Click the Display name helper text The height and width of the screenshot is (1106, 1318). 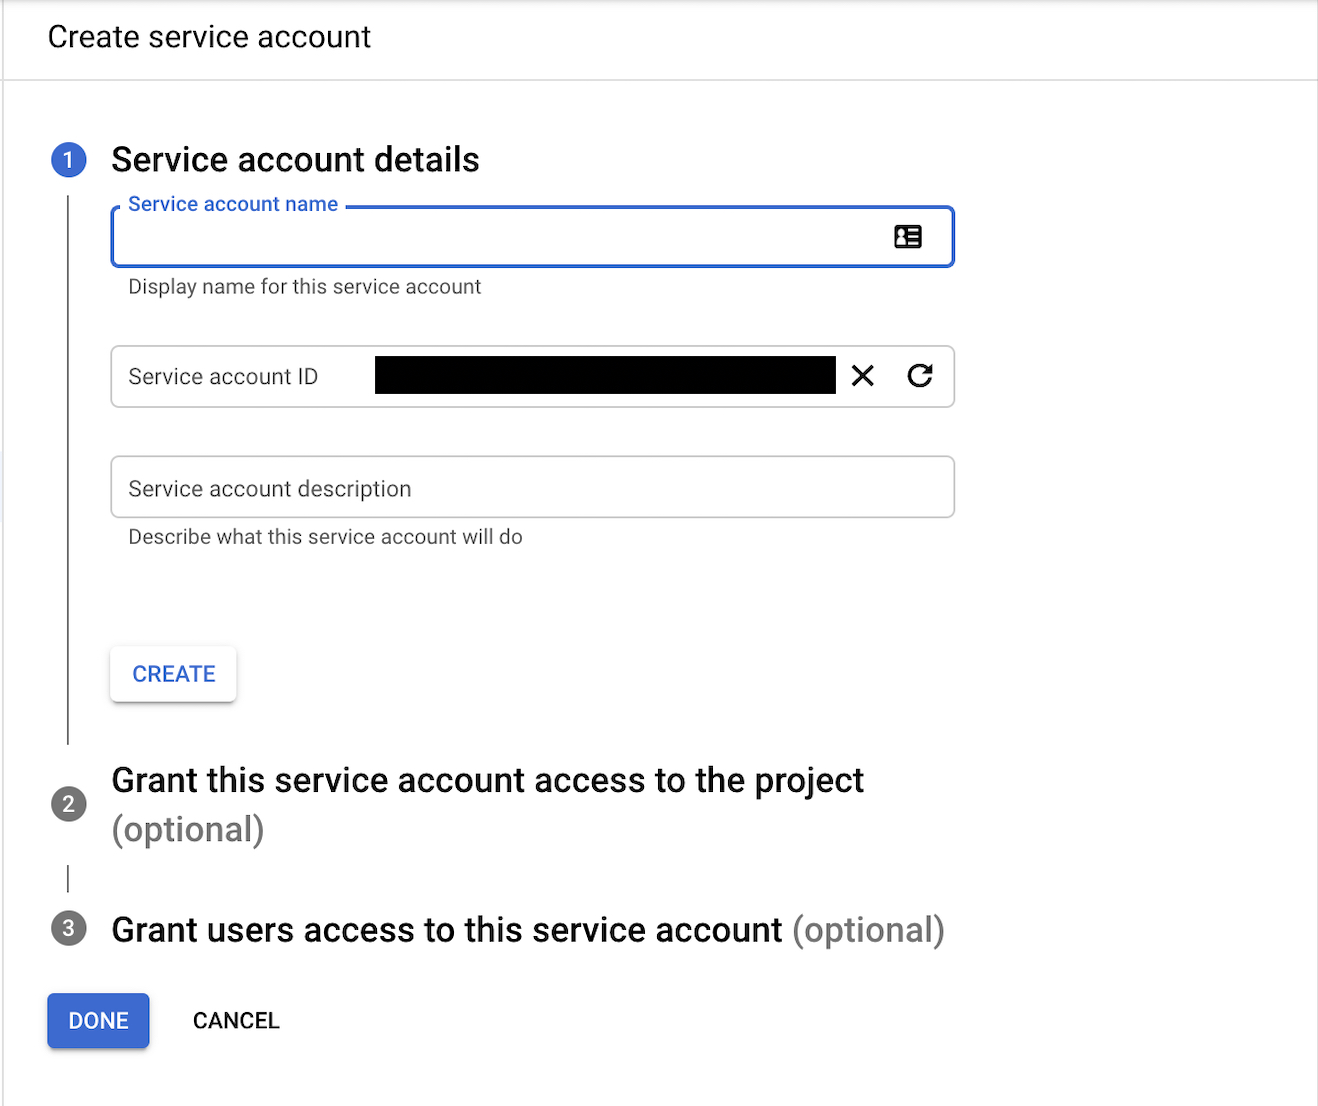pos(304,287)
